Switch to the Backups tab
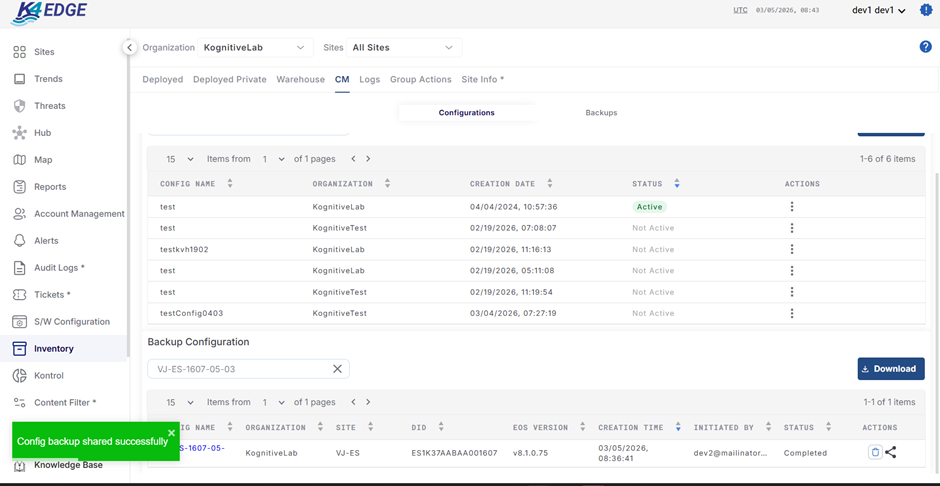 (x=601, y=113)
